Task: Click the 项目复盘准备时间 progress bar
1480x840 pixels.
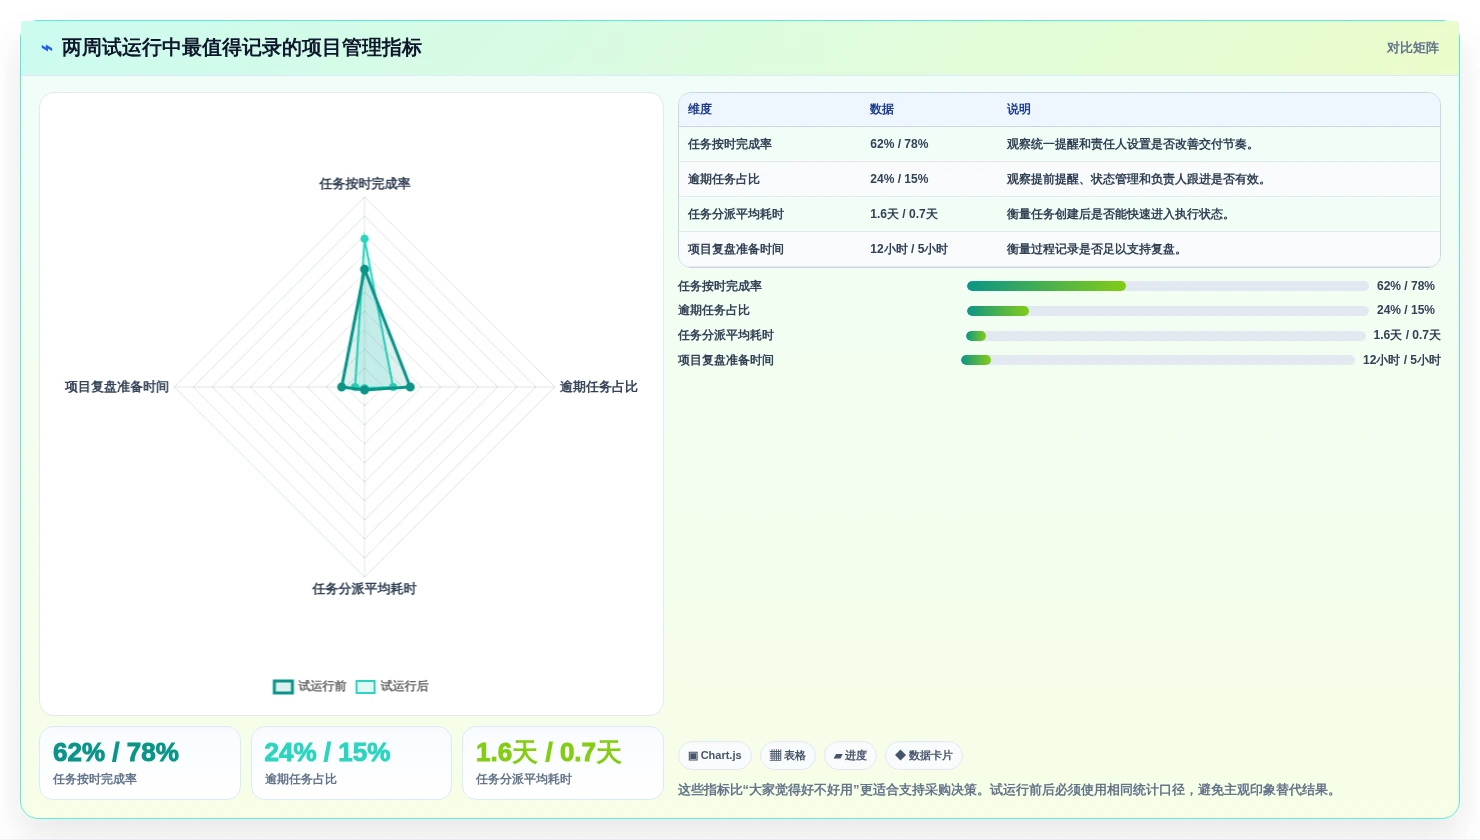Action: pos(1158,360)
